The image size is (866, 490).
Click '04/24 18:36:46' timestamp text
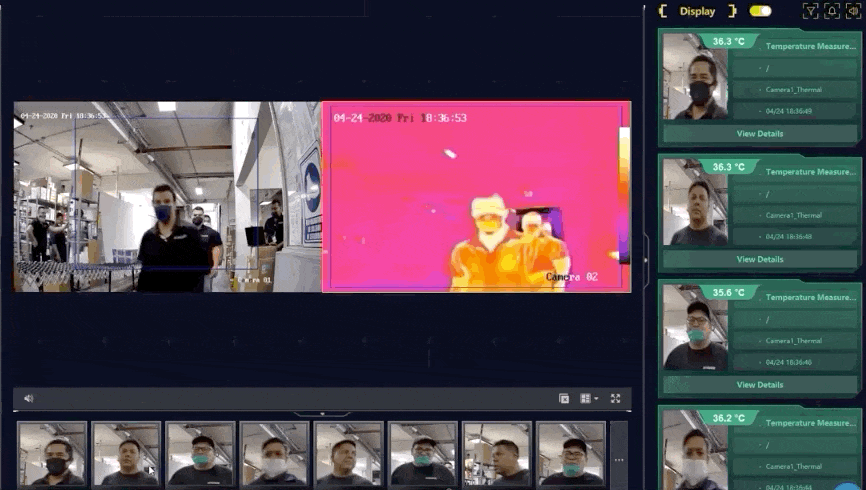click(789, 362)
